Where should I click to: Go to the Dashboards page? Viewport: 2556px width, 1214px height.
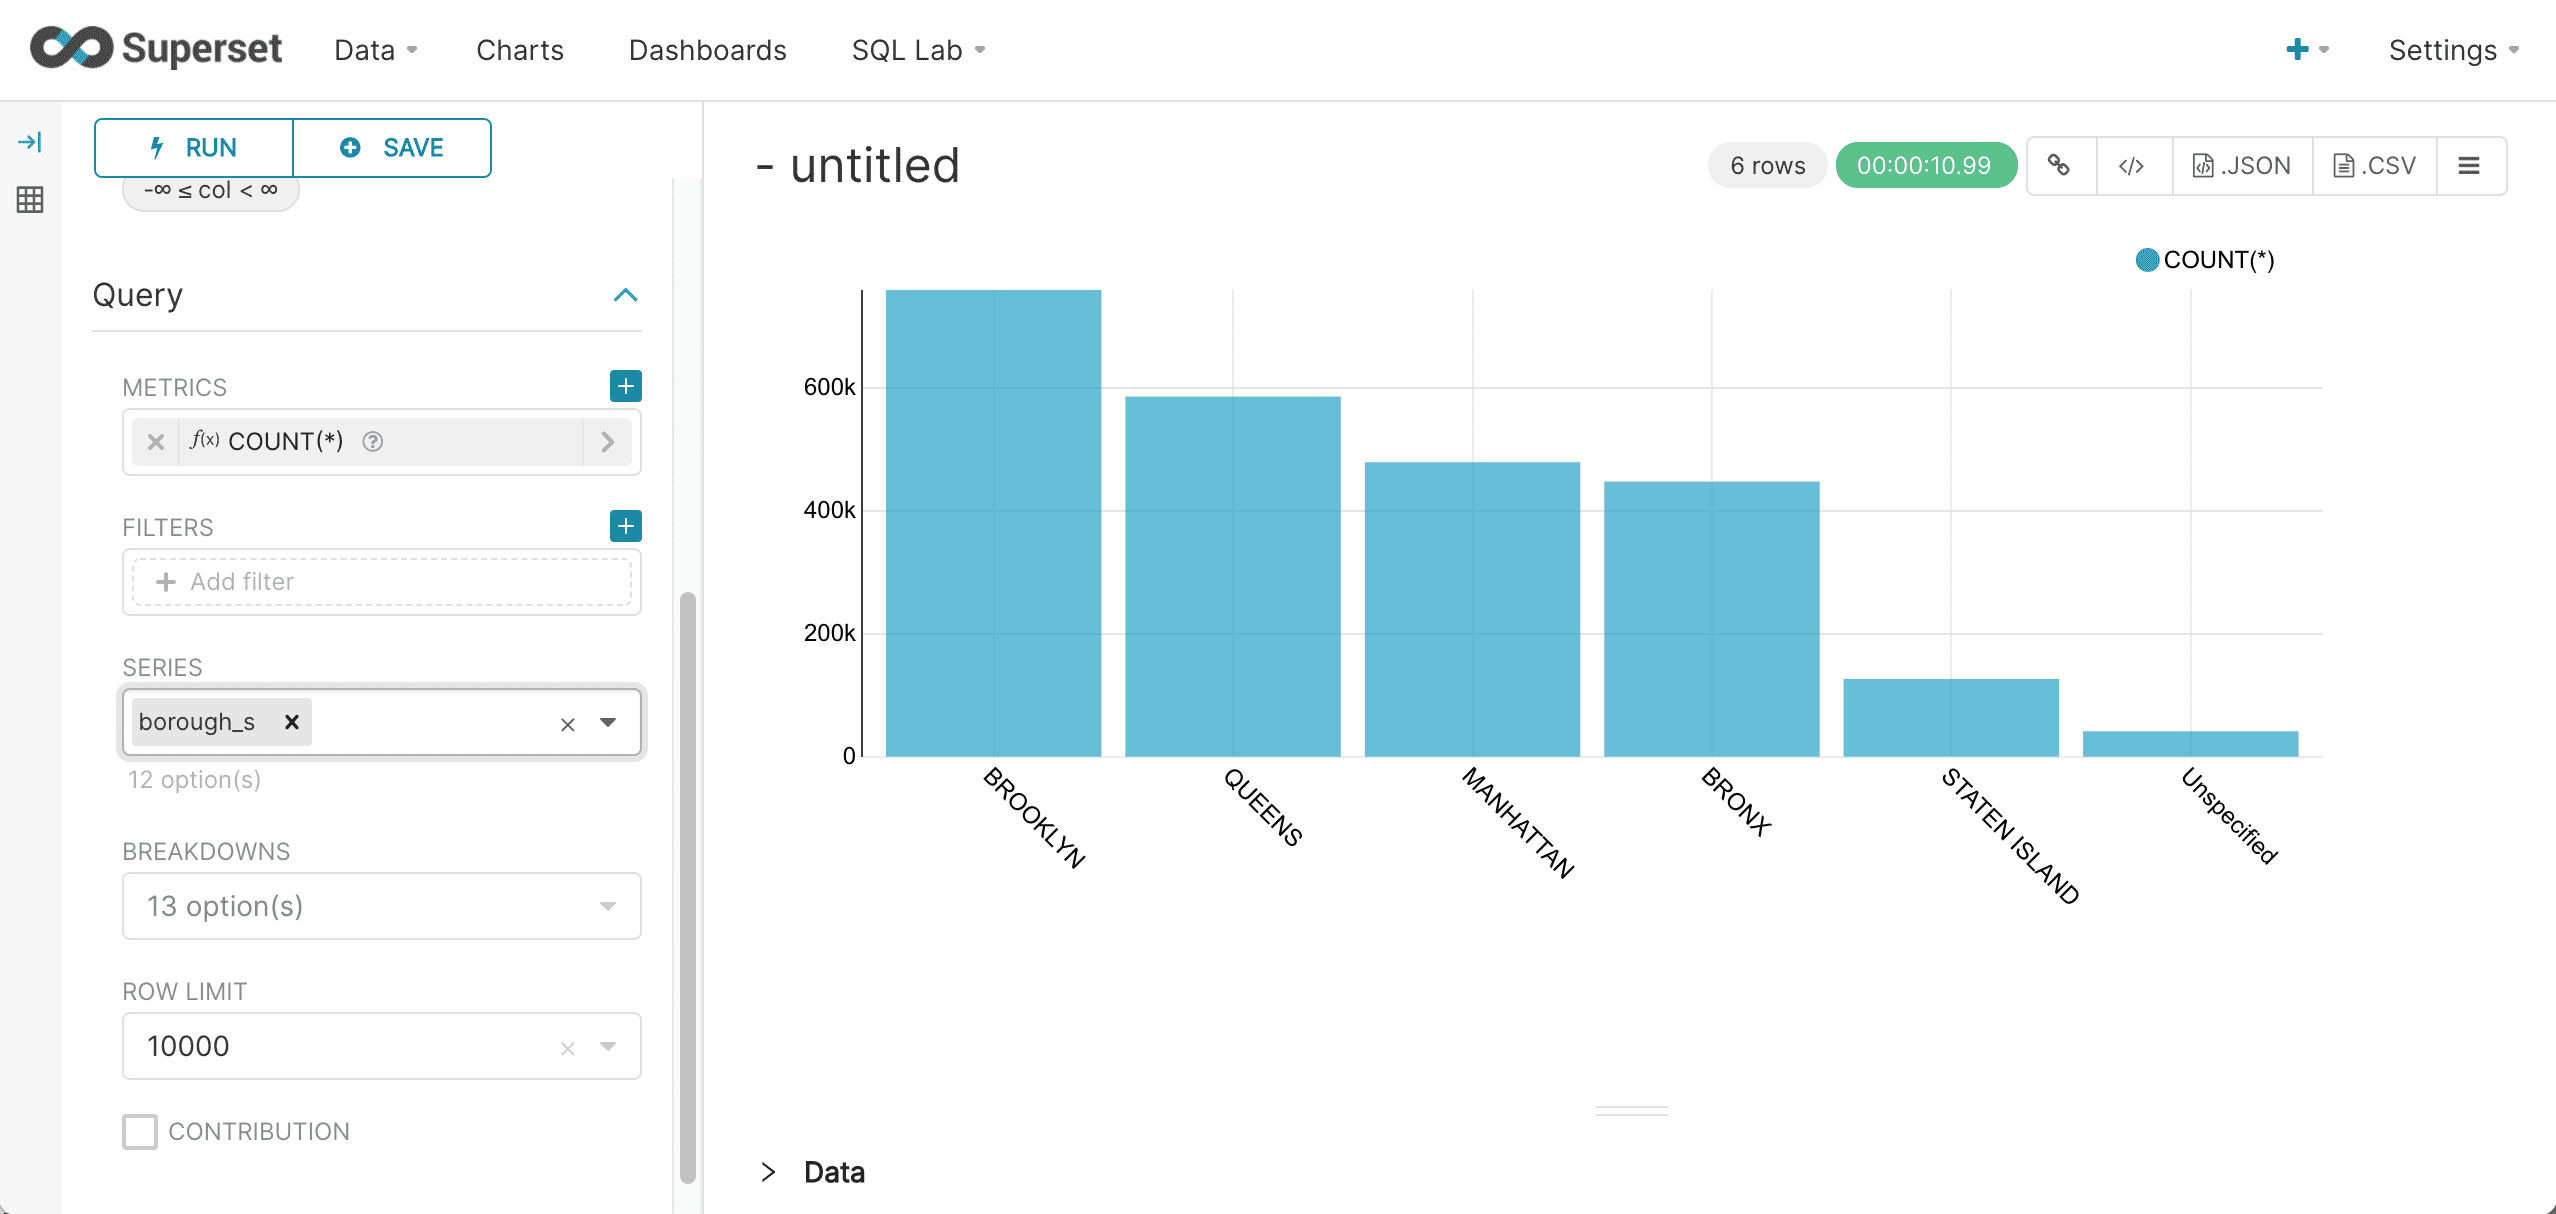click(x=707, y=49)
